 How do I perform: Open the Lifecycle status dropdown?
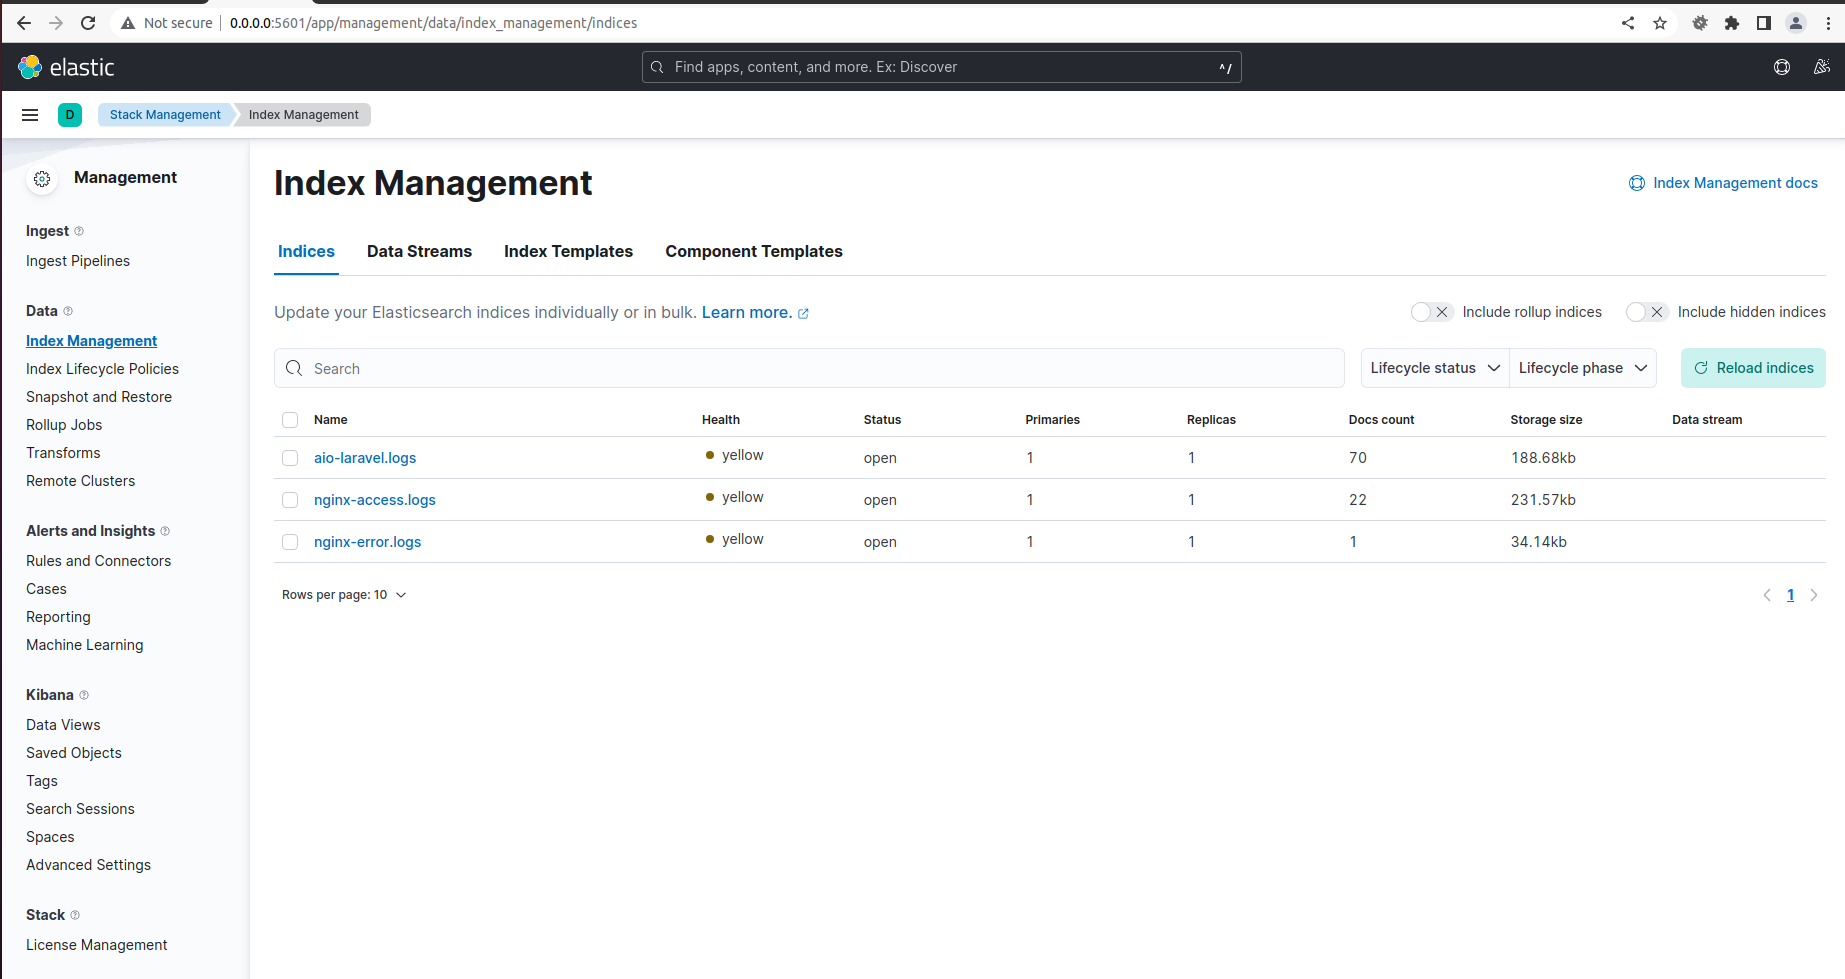click(1435, 368)
